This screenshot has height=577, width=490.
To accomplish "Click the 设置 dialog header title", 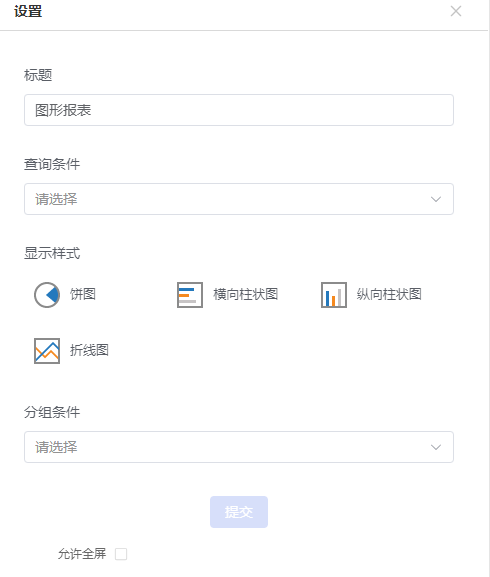I will [28, 11].
